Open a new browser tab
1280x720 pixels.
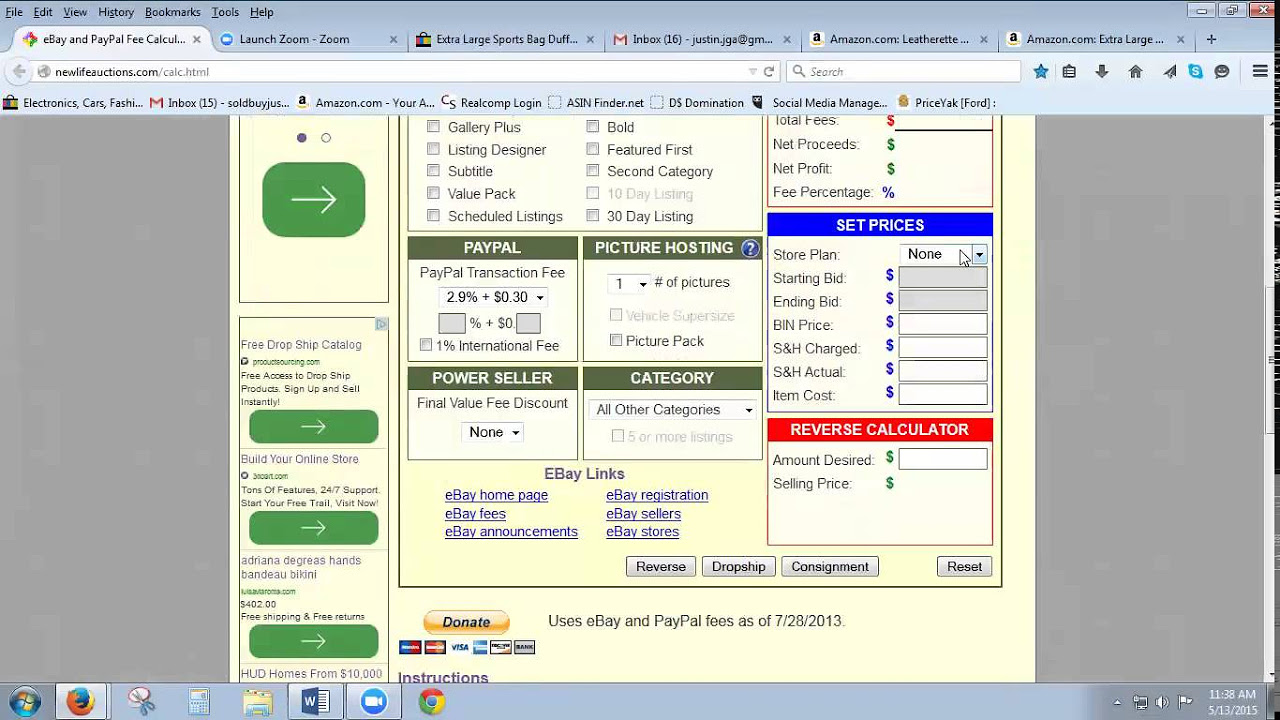(x=1211, y=39)
